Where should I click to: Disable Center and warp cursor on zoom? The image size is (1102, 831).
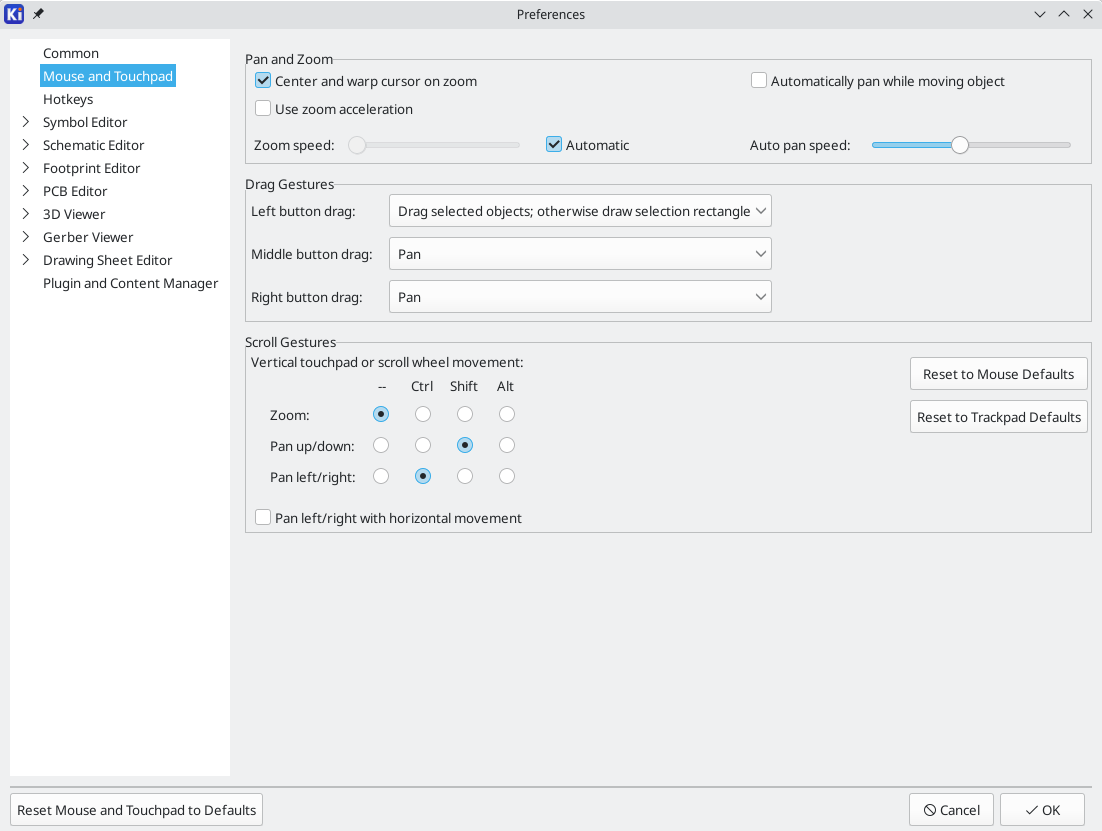[263, 81]
